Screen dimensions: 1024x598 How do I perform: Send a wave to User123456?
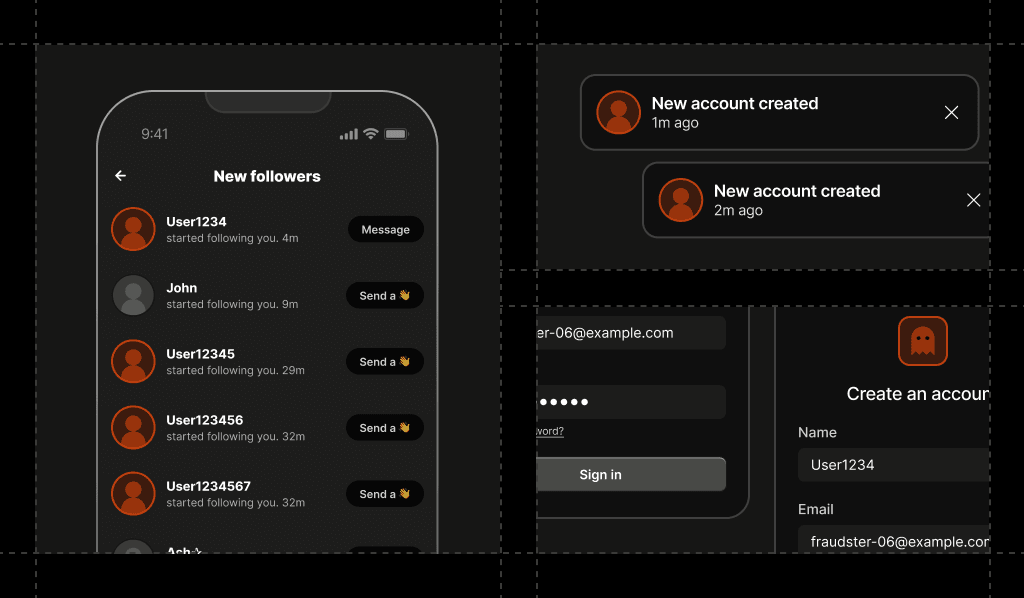(385, 428)
